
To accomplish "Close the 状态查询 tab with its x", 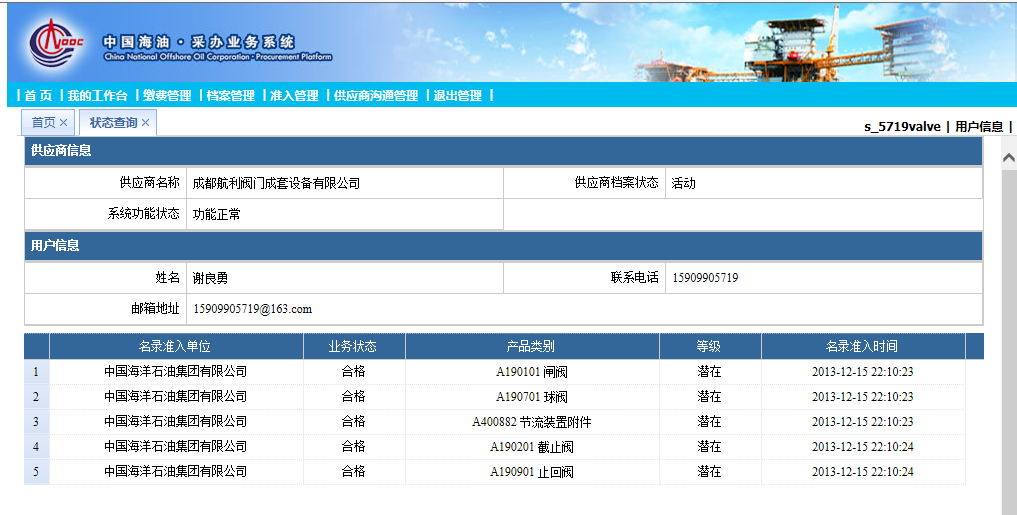I will coord(145,123).
